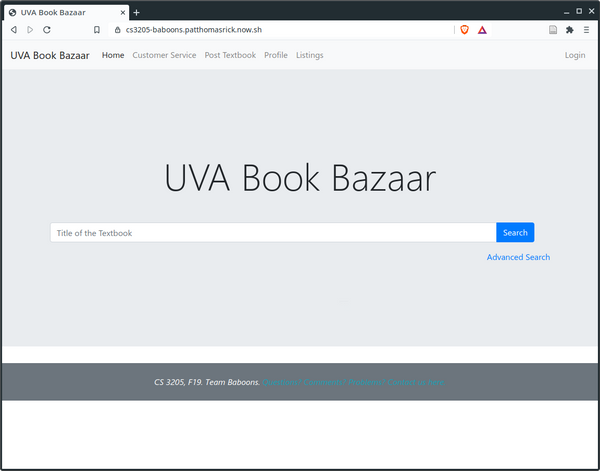Viewport: 600px width, 471px height.
Task: Open the Profile nav link
Action: click(276, 55)
